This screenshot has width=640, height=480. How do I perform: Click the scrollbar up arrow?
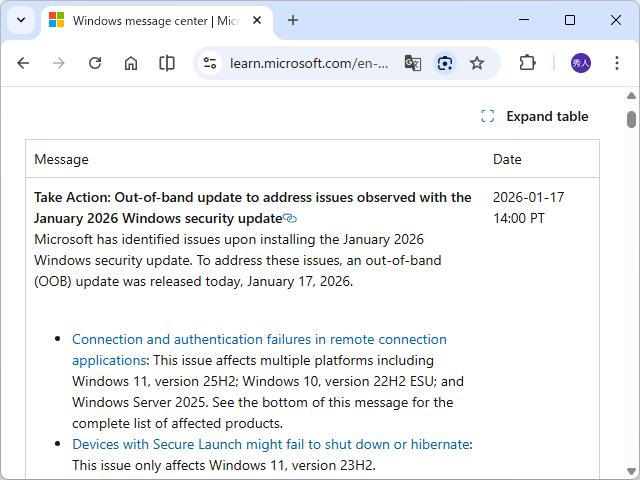(x=631, y=96)
